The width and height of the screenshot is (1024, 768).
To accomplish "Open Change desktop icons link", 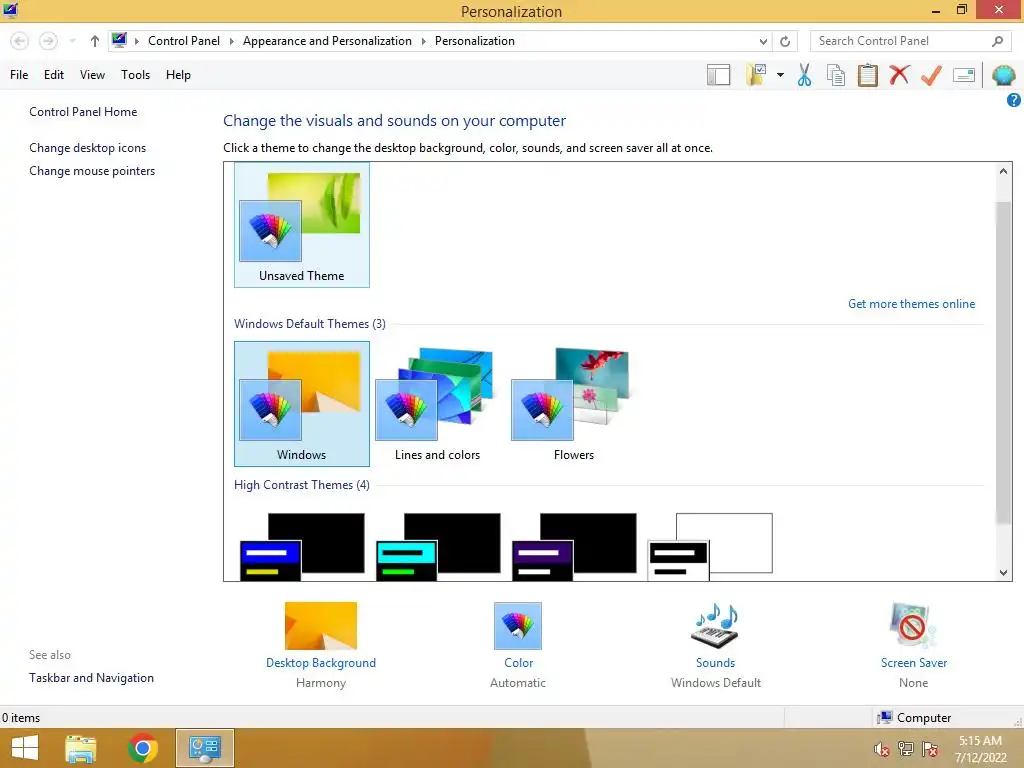I will (88, 148).
